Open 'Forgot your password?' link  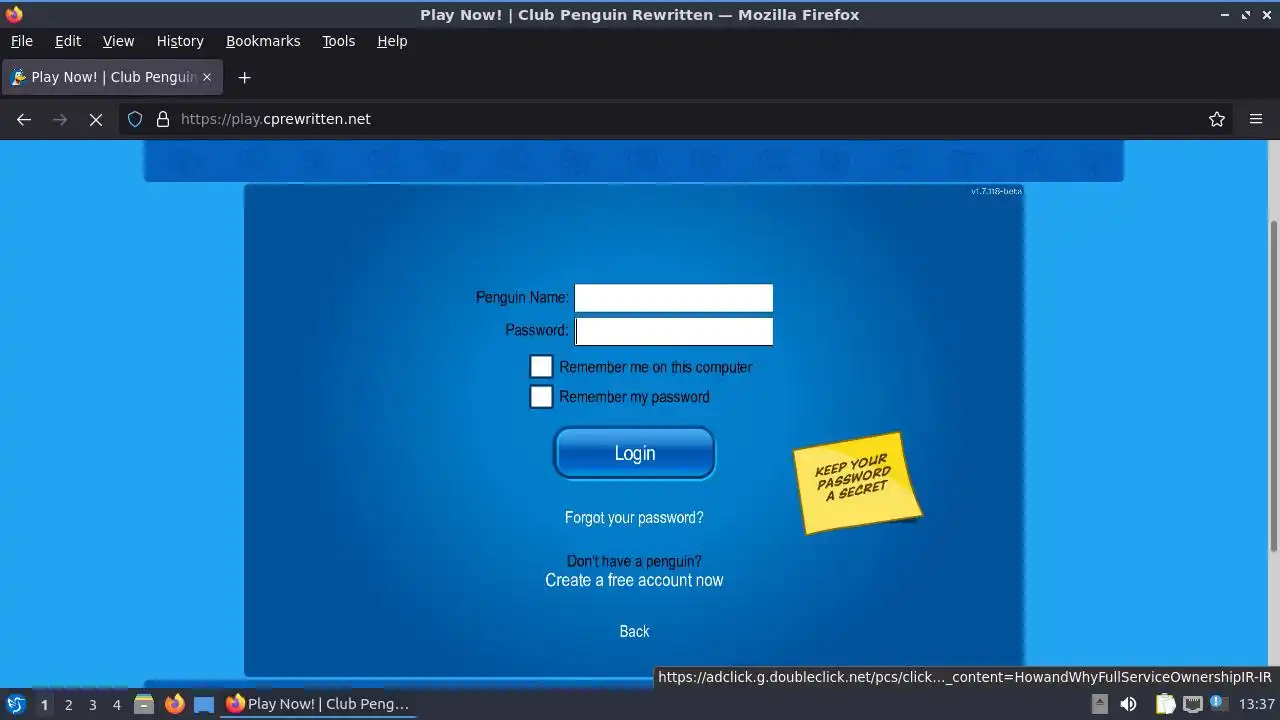tap(634, 517)
